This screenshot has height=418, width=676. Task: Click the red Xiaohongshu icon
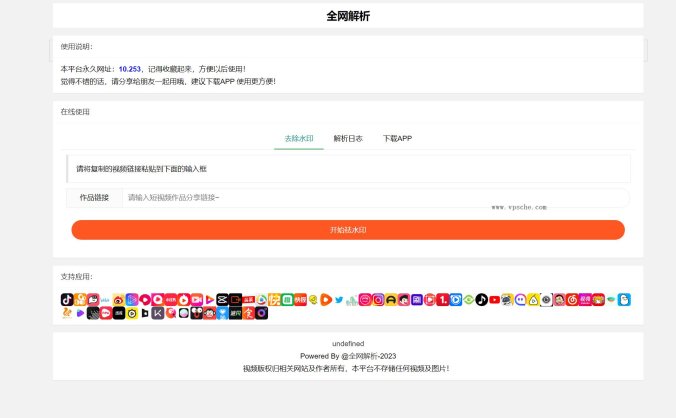170,299
